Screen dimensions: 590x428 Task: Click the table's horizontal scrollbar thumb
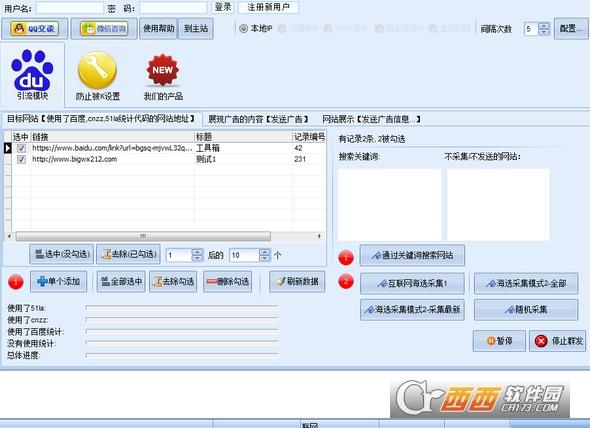(143, 236)
